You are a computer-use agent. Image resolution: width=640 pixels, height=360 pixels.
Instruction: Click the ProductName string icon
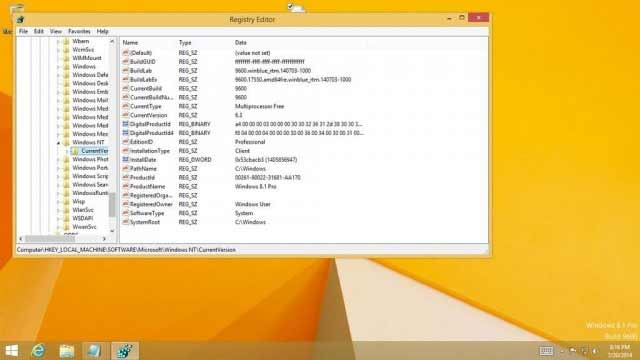click(126, 187)
